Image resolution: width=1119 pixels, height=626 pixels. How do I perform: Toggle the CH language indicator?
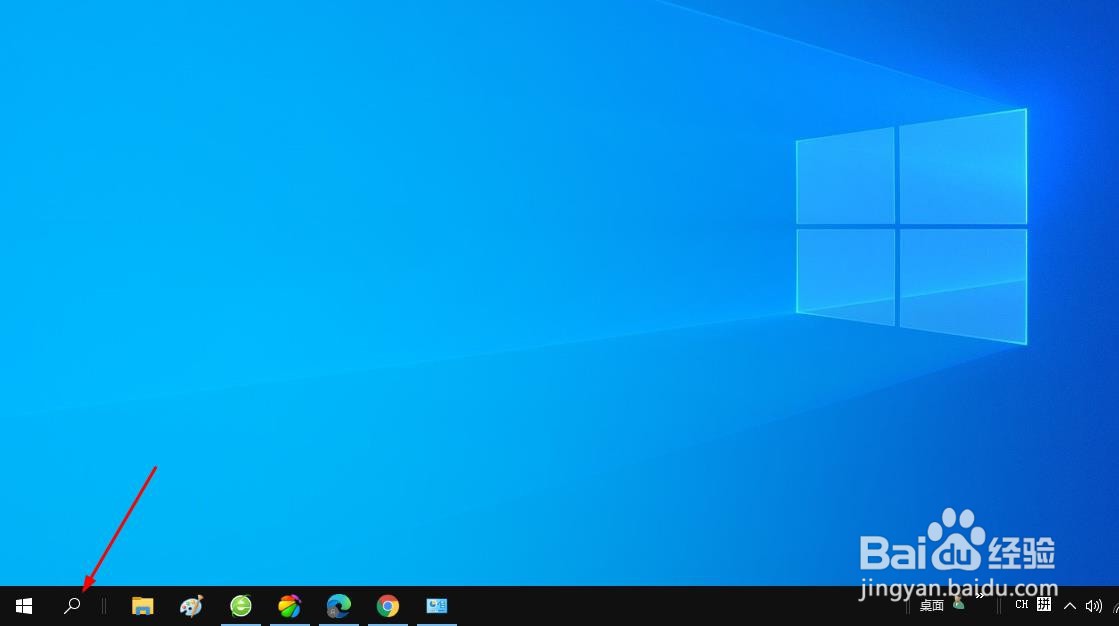(x=1022, y=605)
